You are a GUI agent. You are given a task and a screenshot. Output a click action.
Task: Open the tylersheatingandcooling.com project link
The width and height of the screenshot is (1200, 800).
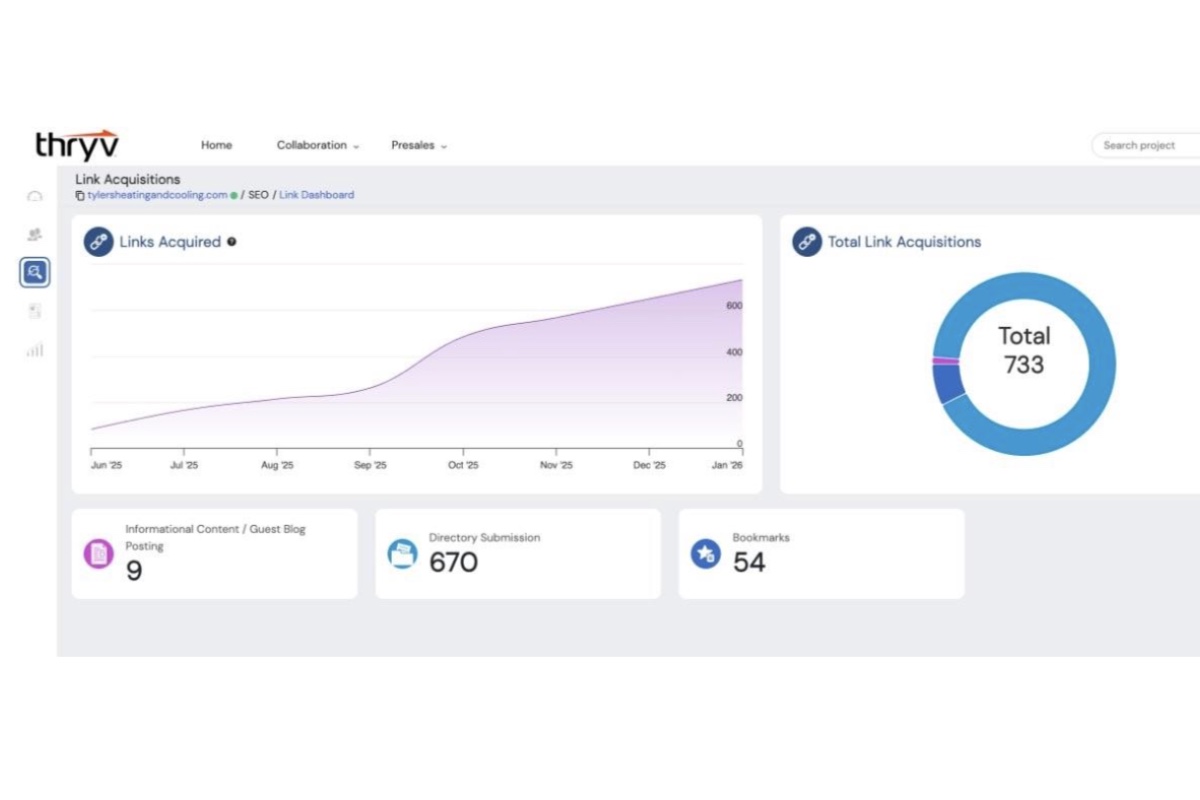(157, 195)
